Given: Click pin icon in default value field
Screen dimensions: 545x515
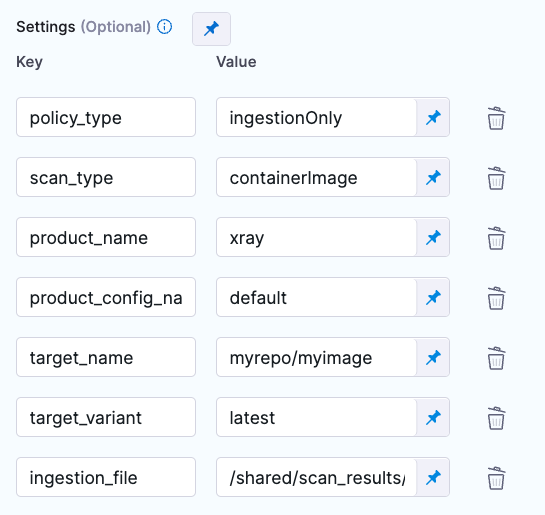Looking at the screenshot, I should point(433,297).
